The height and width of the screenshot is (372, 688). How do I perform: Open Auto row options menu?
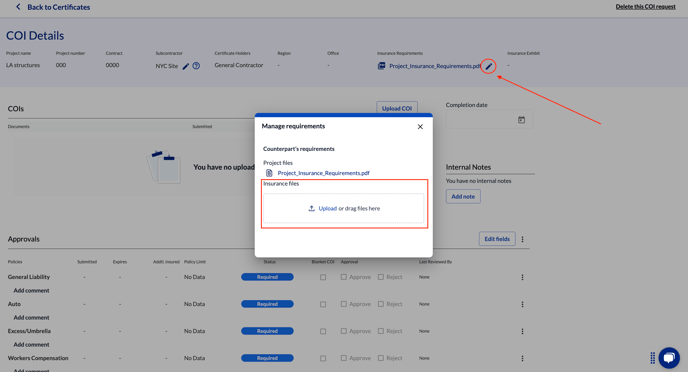point(522,304)
